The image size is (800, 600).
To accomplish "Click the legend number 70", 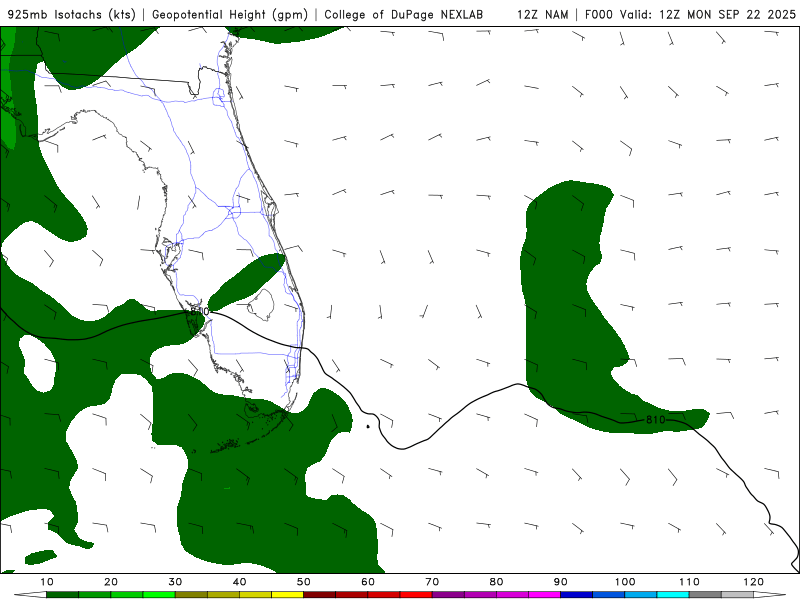I will tap(432, 582).
